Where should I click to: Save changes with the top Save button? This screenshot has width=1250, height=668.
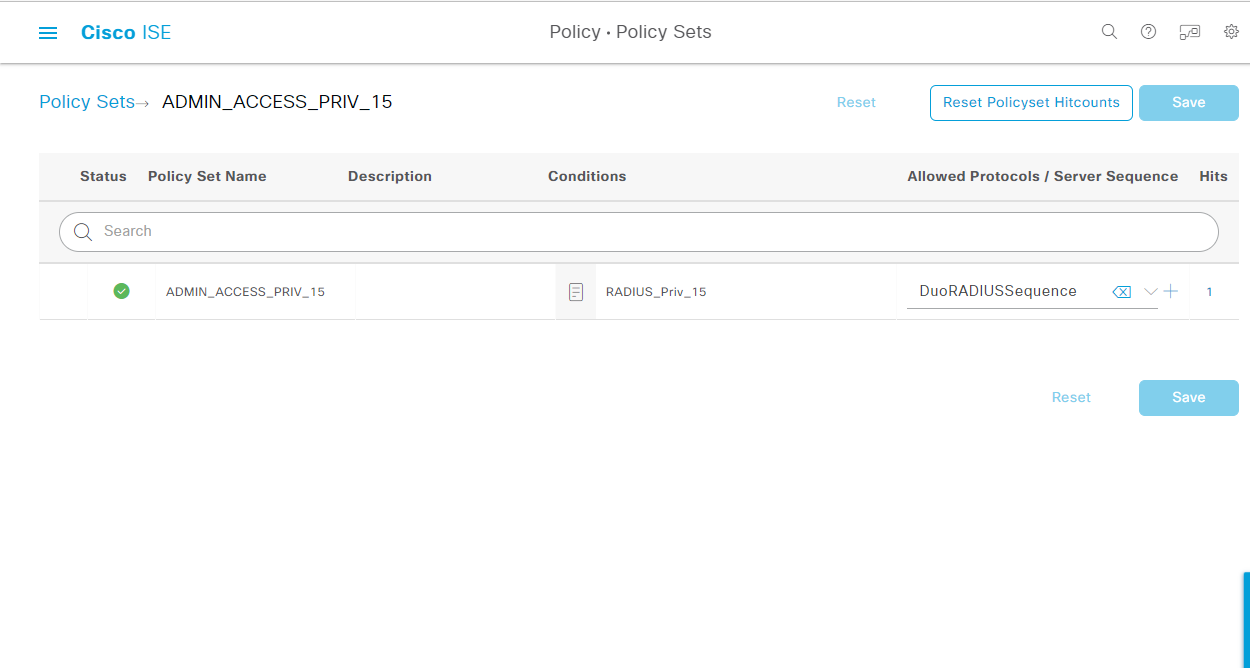coord(1188,102)
